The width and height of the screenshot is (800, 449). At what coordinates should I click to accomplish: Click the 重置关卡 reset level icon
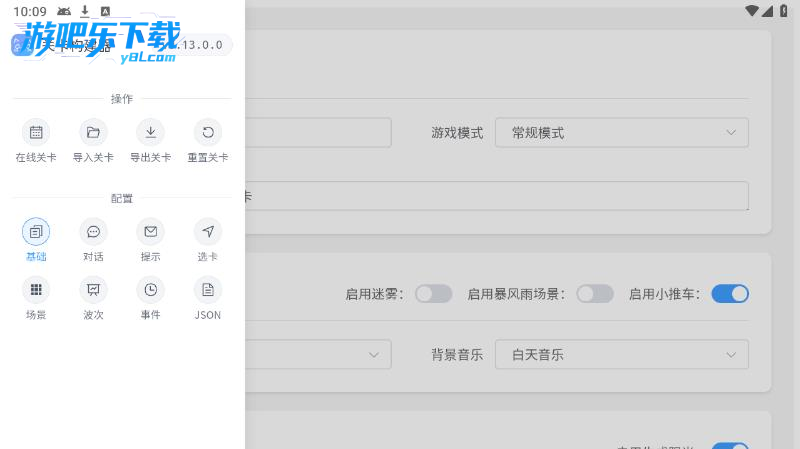[208, 132]
